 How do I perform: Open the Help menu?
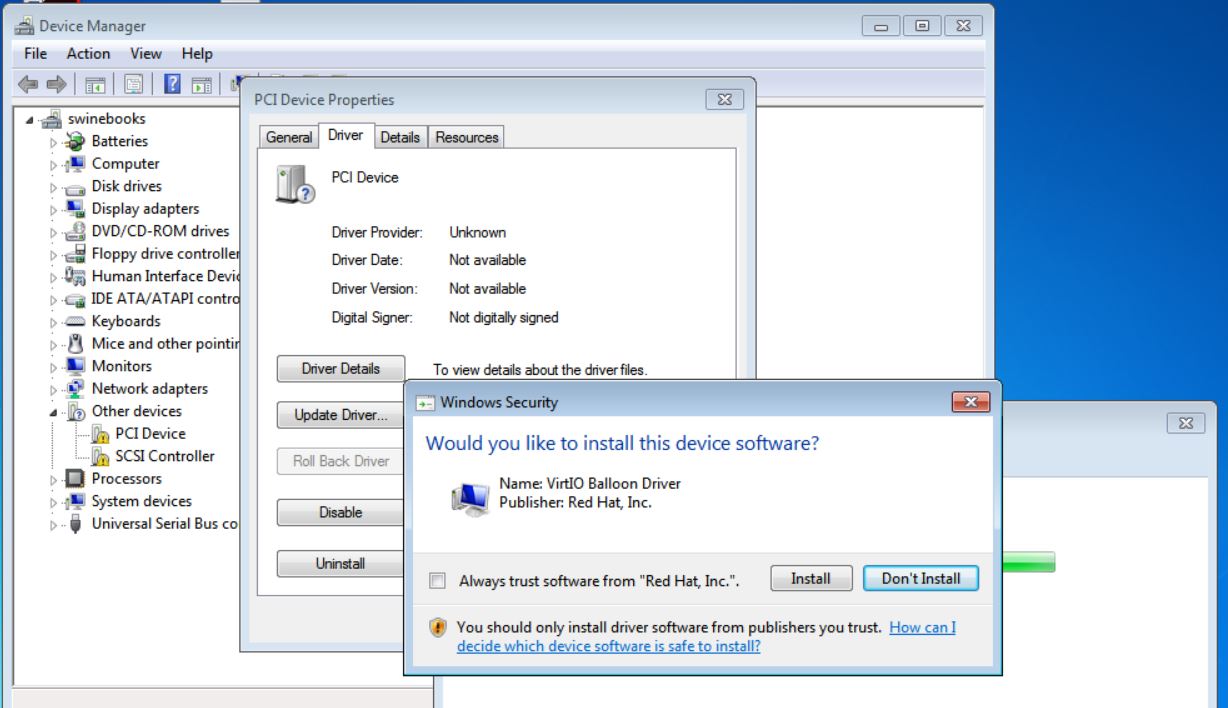[x=197, y=53]
